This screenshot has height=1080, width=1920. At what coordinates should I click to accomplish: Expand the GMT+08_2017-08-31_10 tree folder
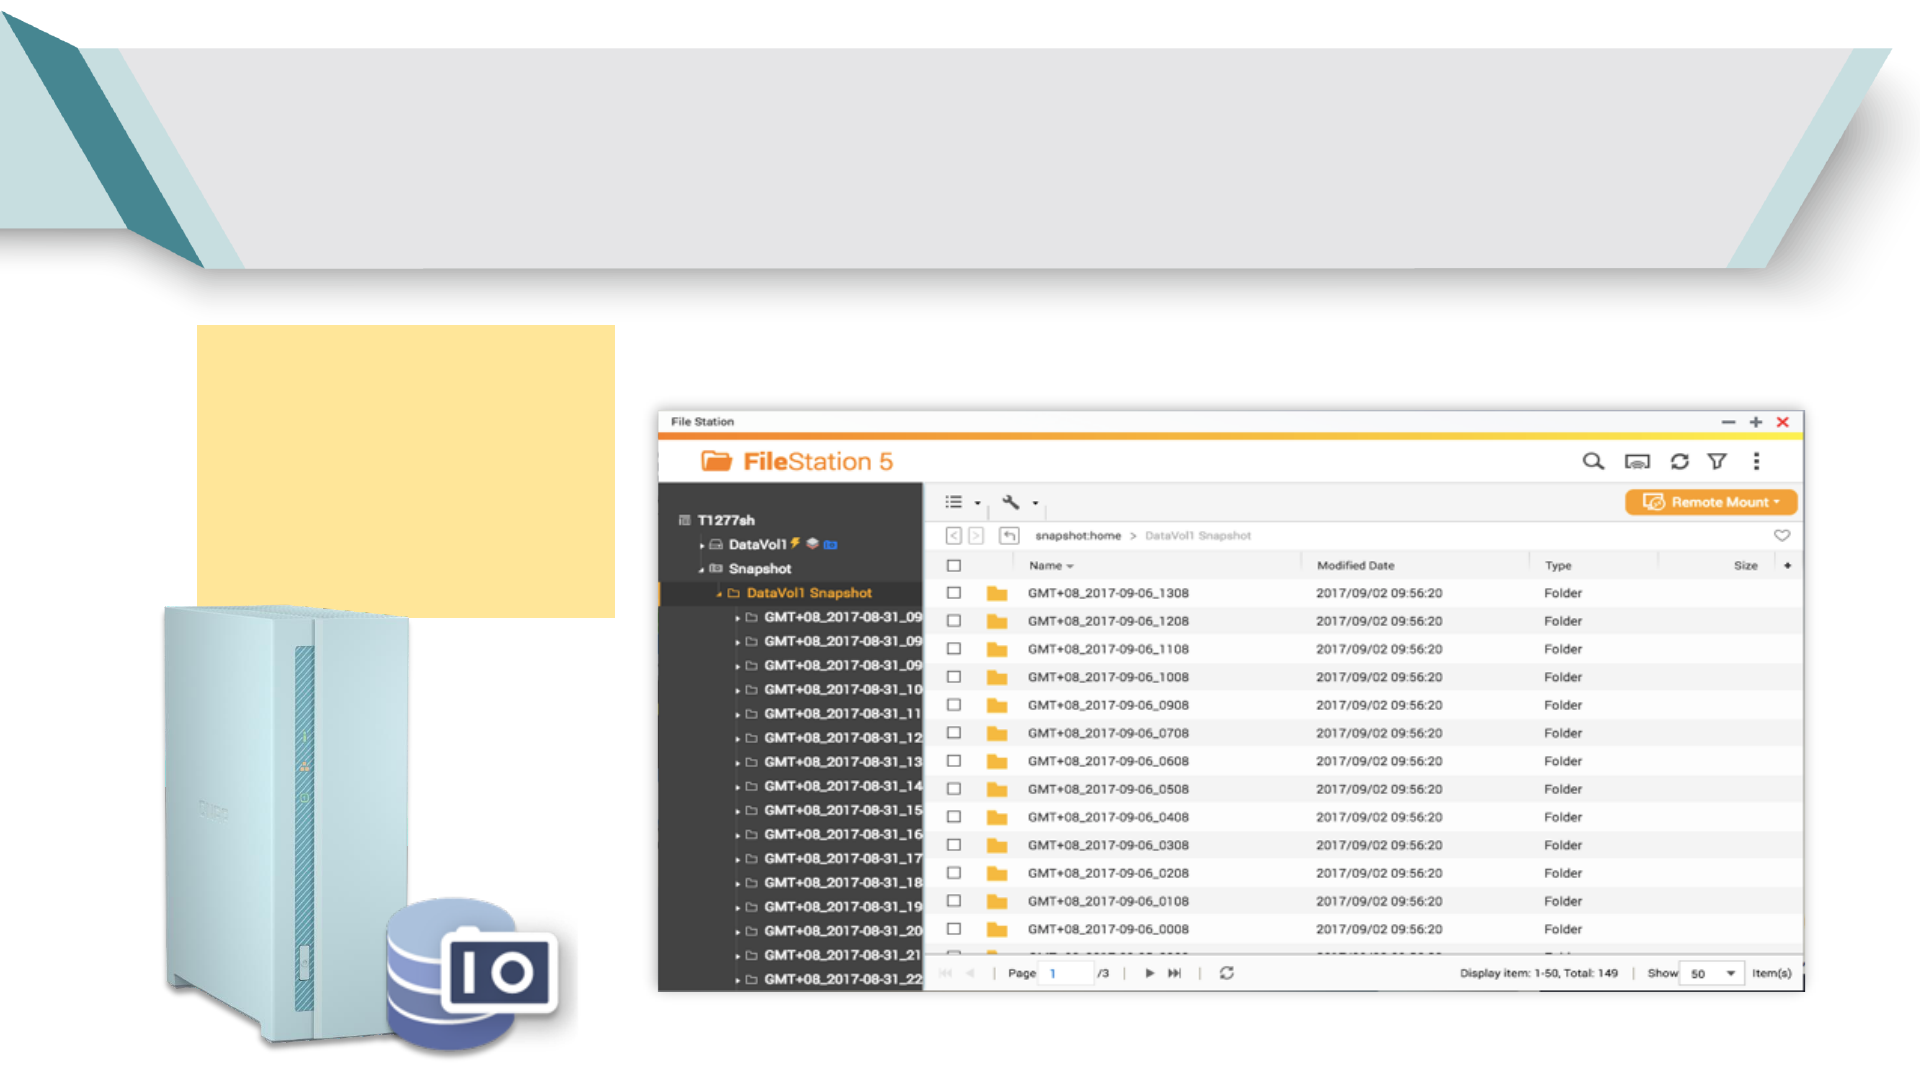[738, 691]
